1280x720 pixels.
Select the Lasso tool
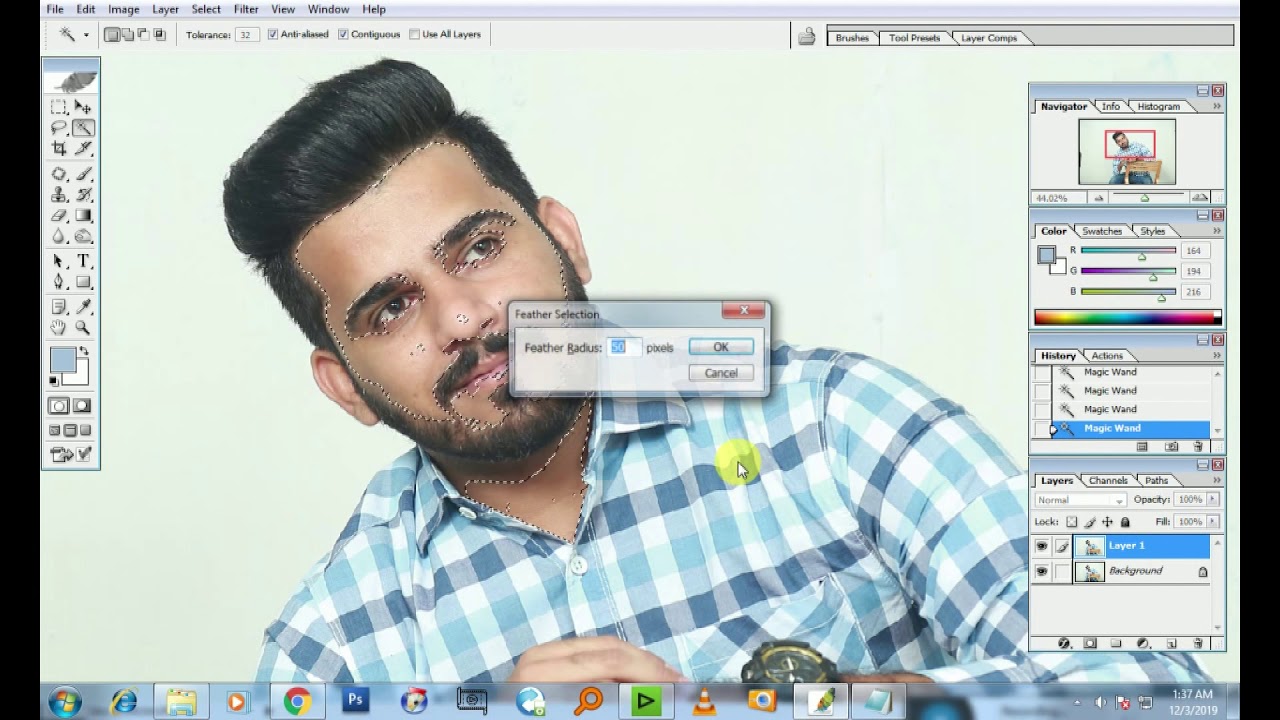point(59,128)
